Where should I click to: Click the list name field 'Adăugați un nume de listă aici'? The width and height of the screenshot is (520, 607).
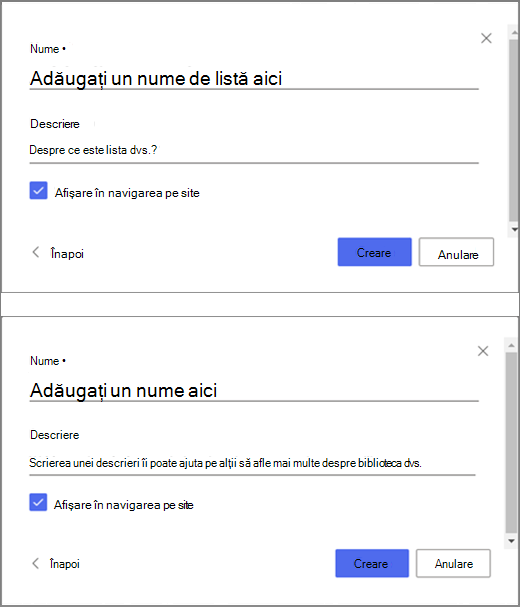(x=254, y=79)
